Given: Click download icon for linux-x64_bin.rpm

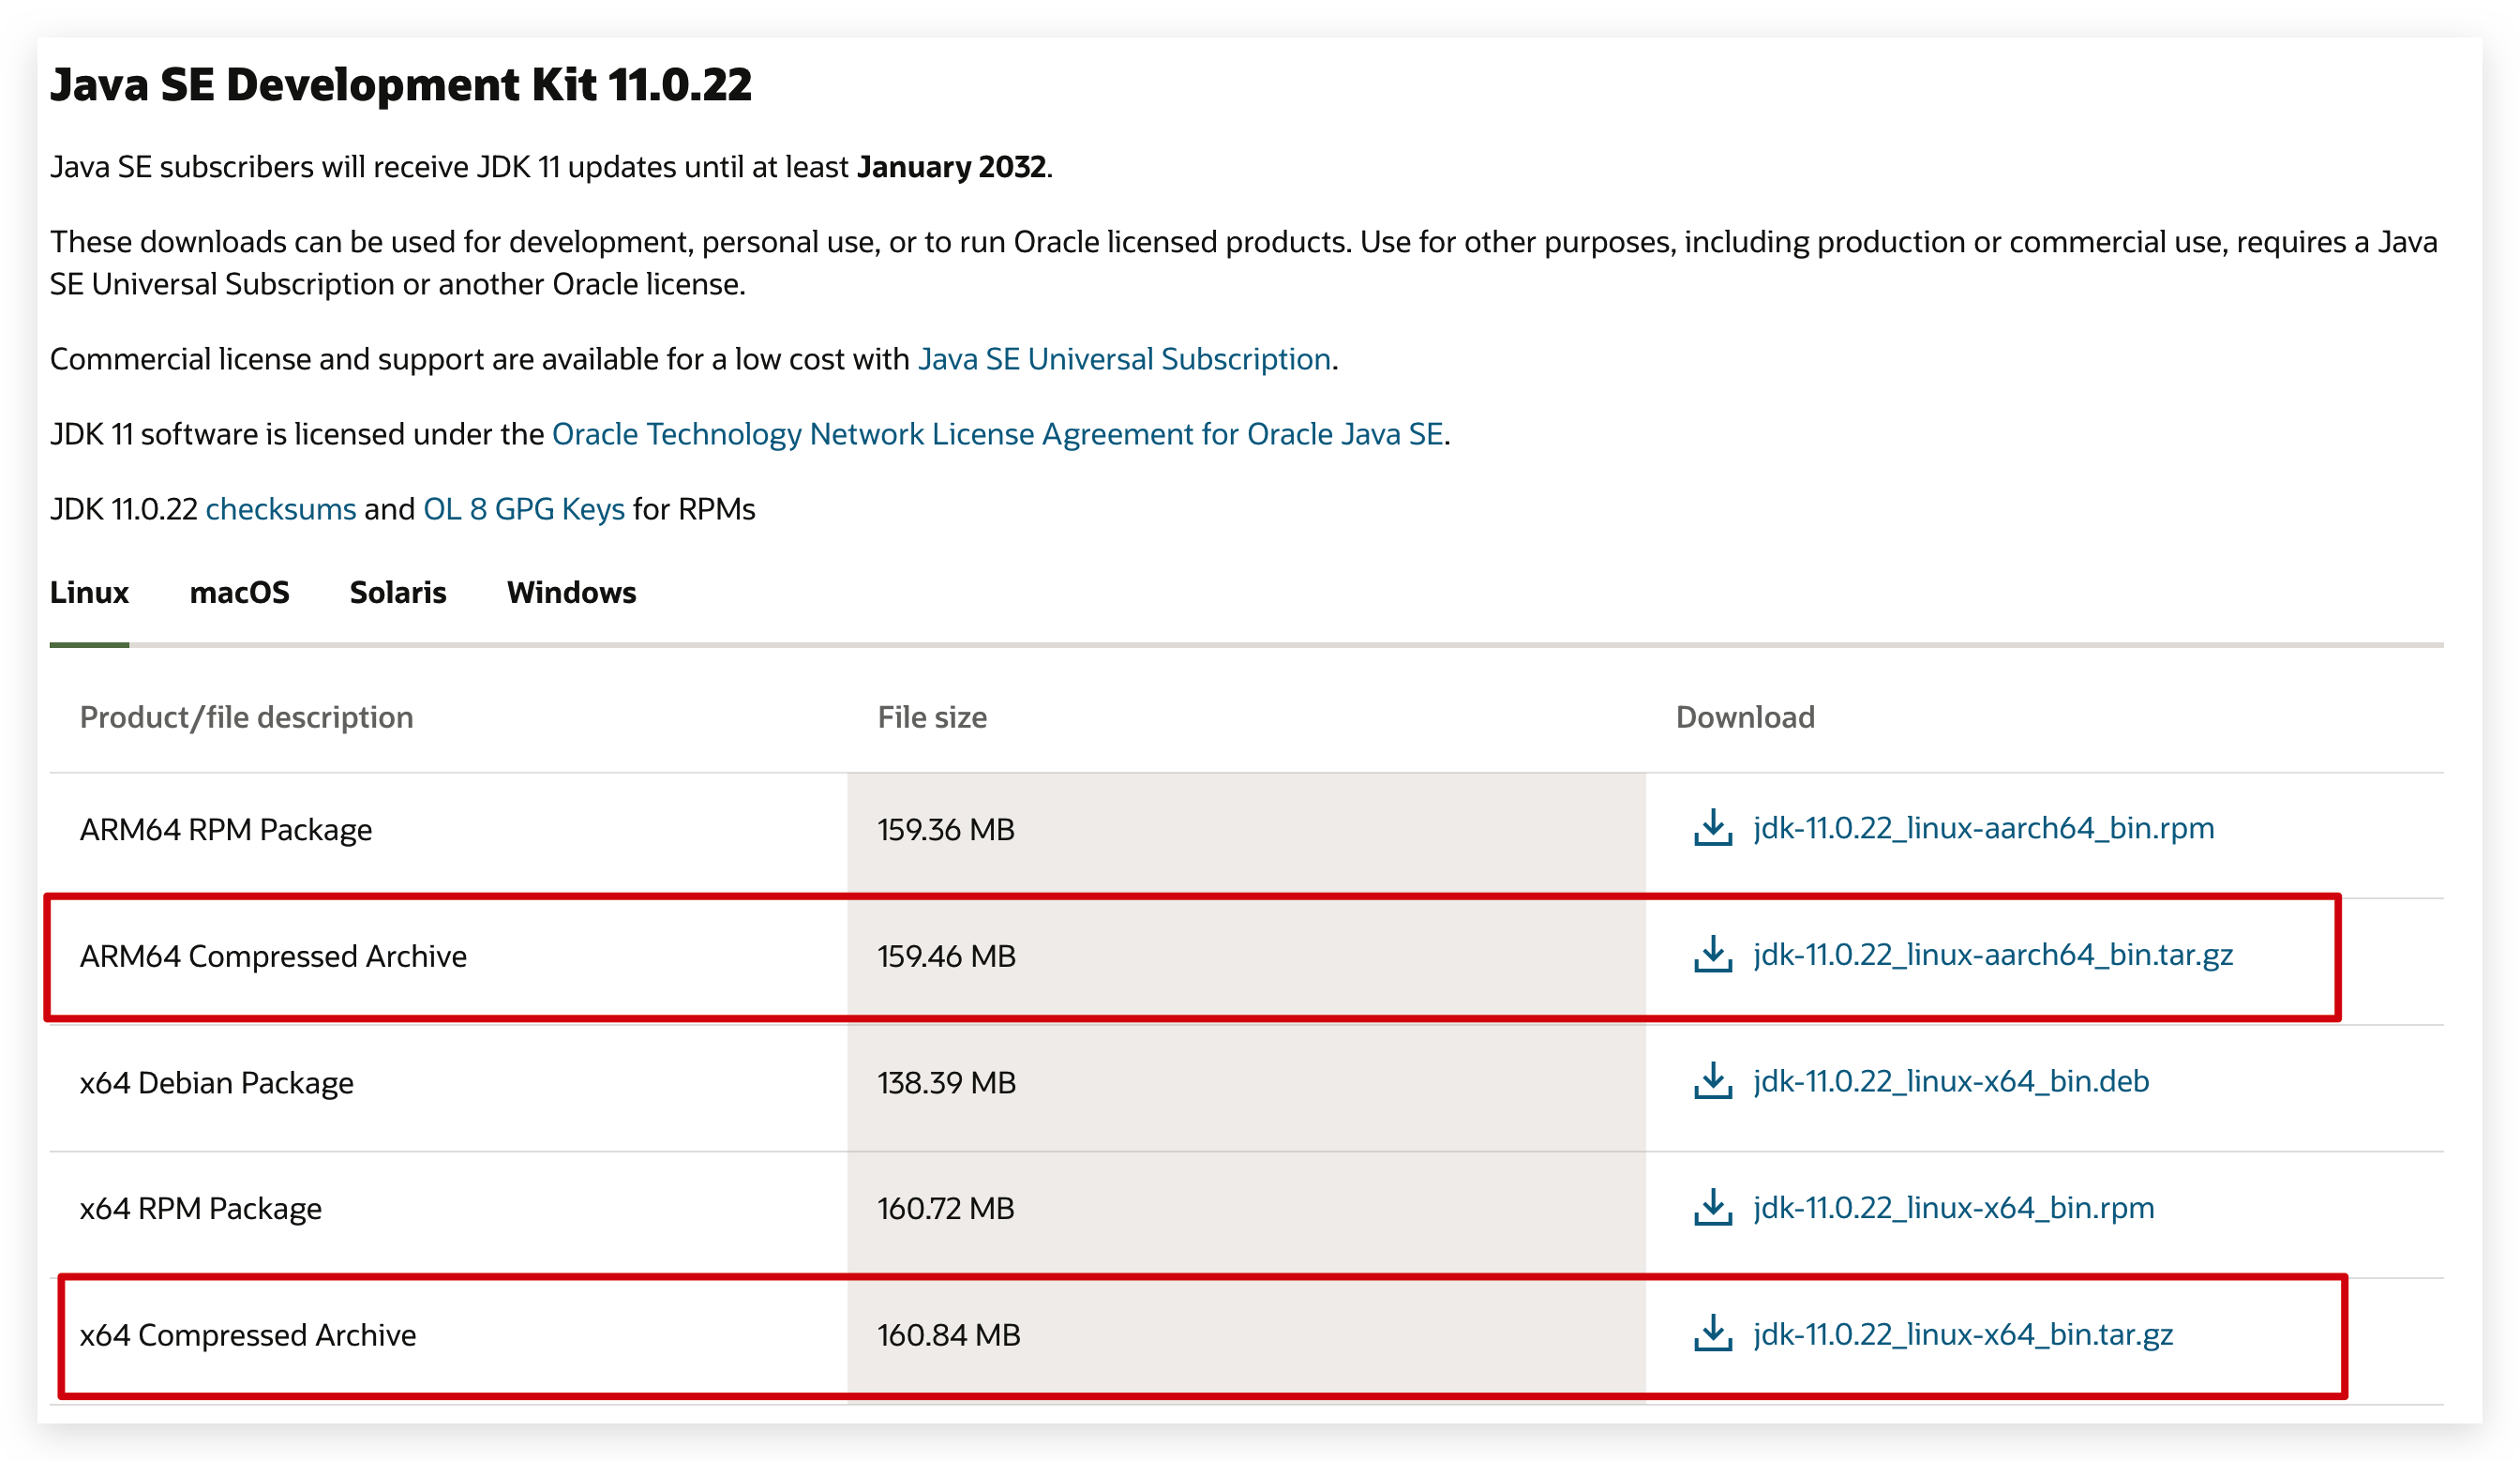Looking at the screenshot, I should [1712, 1206].
